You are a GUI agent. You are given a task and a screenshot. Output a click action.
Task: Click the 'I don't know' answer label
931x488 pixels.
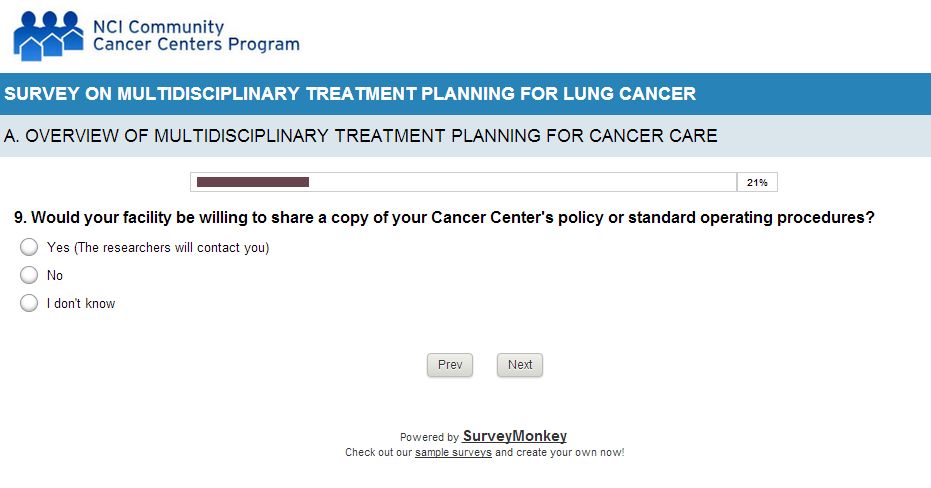81,304
